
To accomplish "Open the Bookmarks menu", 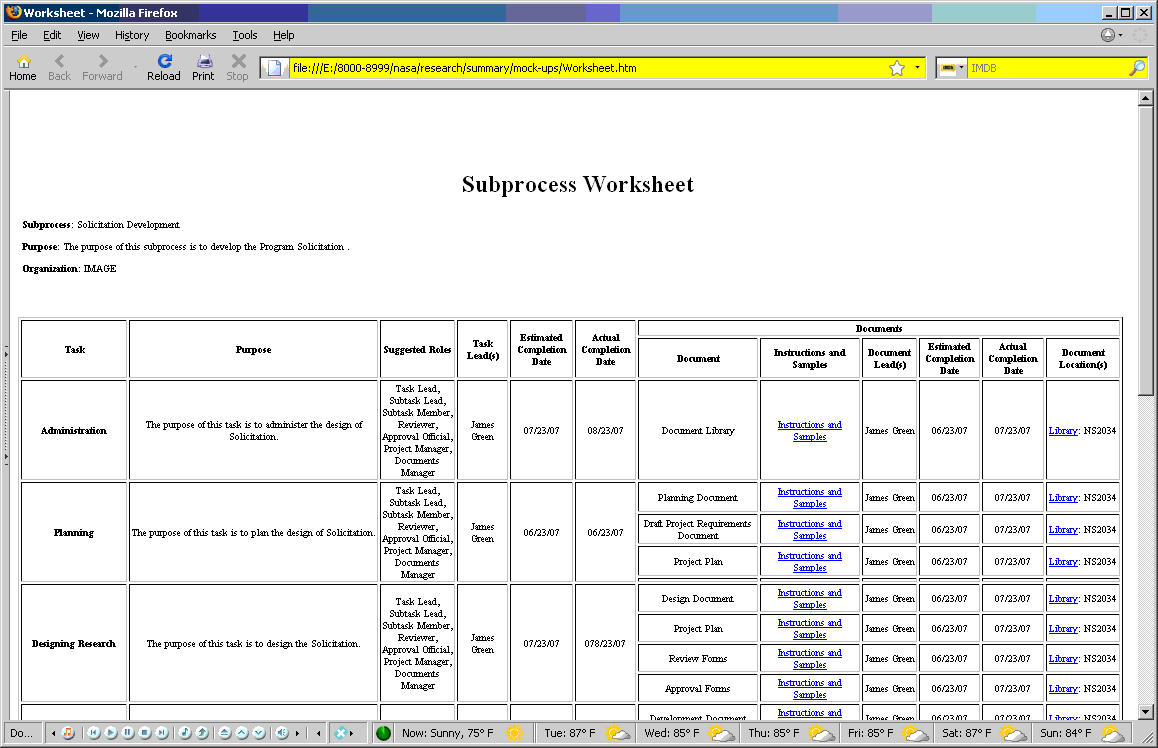I will [x=191, y=35].
